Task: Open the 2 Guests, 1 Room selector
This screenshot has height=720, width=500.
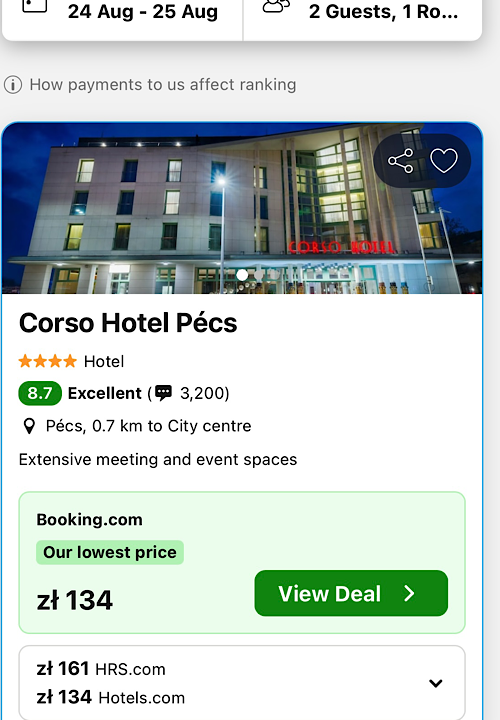Action: click(363, 13)
